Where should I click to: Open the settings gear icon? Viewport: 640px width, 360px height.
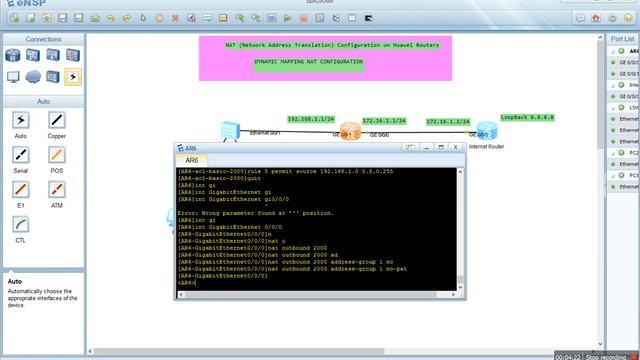pos(612,18)
